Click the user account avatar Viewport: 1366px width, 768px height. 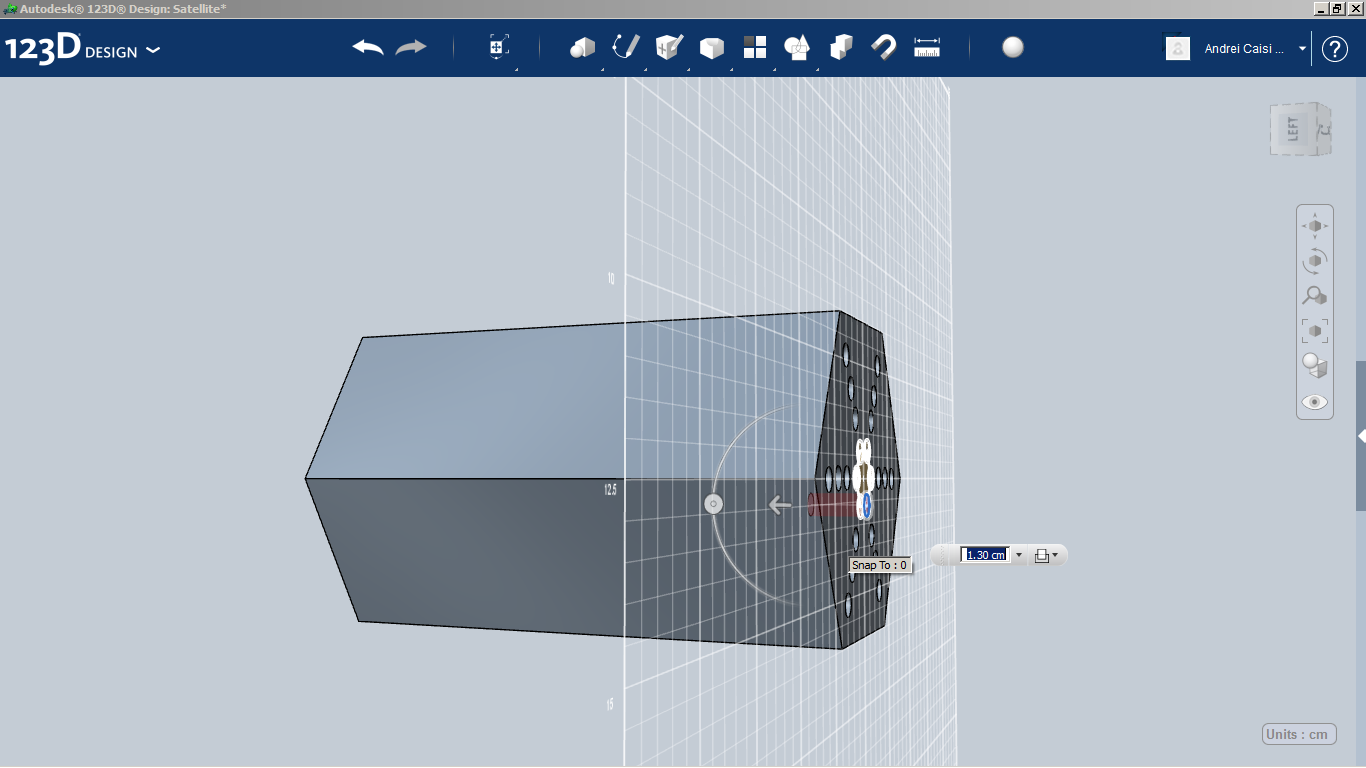click(x=1178, y=48)
